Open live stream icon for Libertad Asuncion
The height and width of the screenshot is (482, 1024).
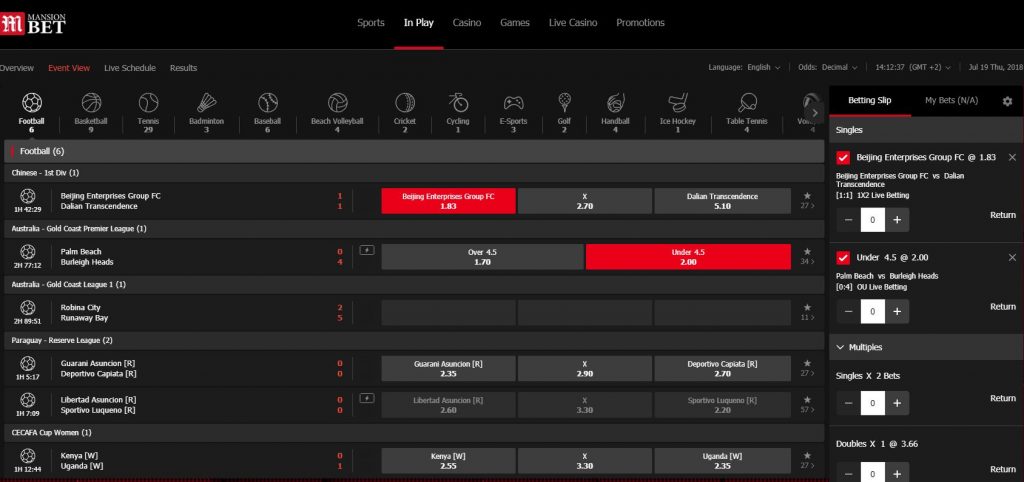point(367,398)
